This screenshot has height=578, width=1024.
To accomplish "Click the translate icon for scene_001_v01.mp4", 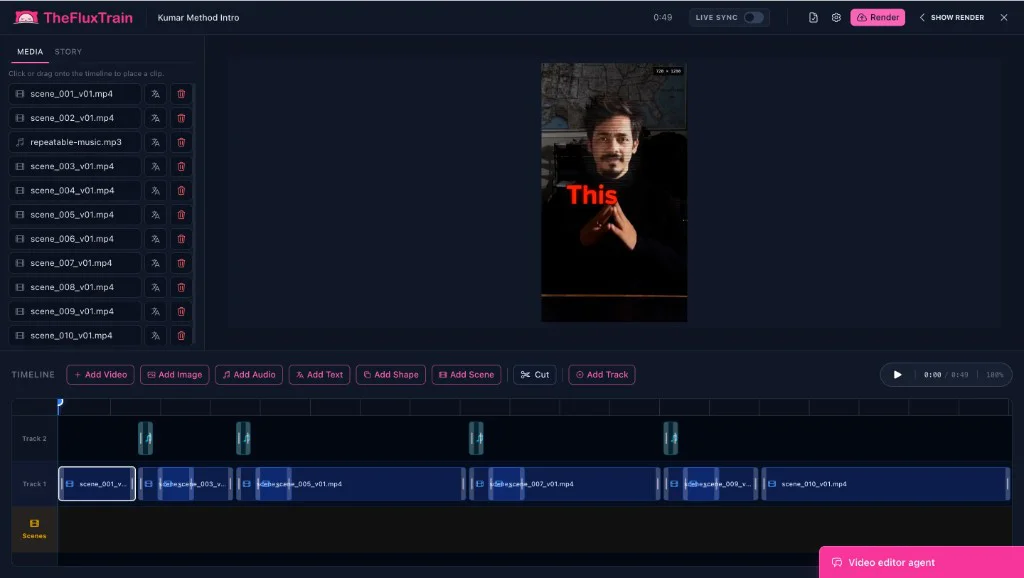I will coord(155,94).
